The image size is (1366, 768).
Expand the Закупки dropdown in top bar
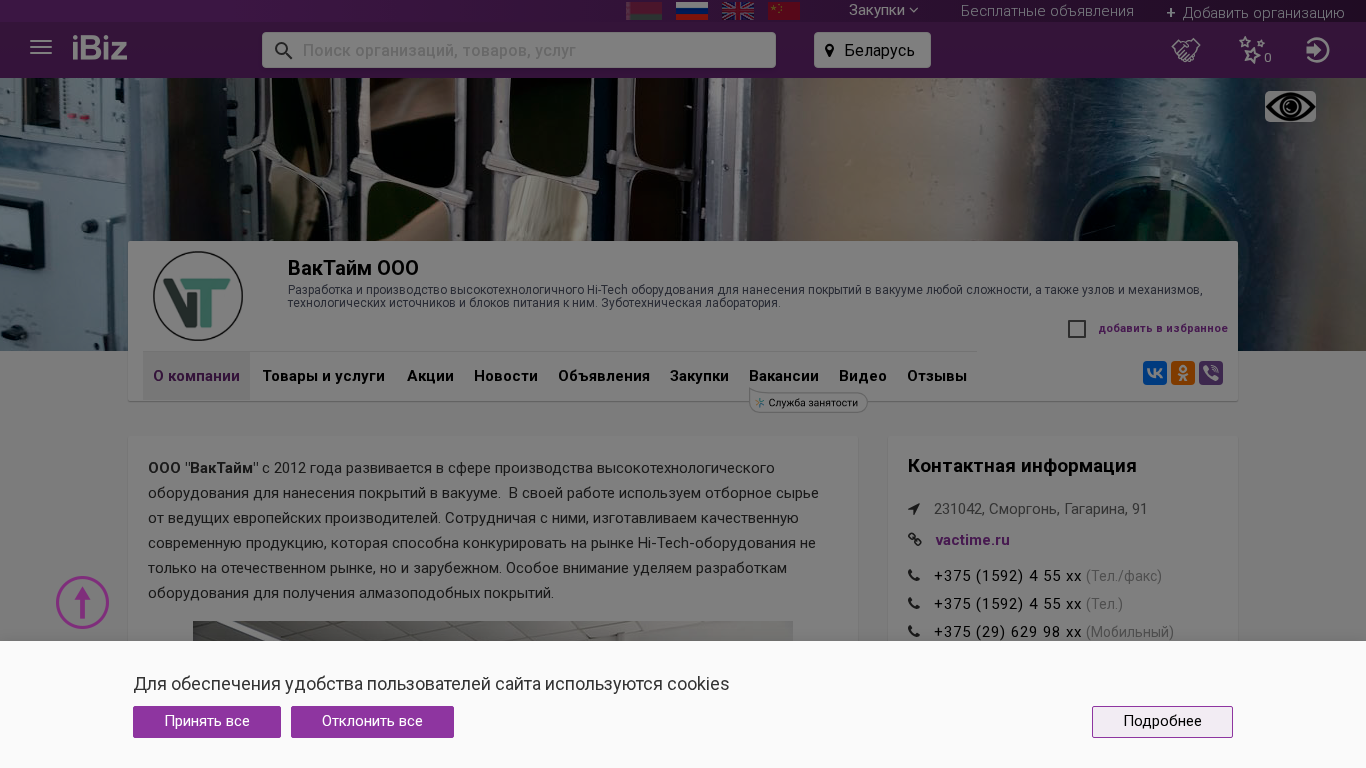click(x=884, y=10)
